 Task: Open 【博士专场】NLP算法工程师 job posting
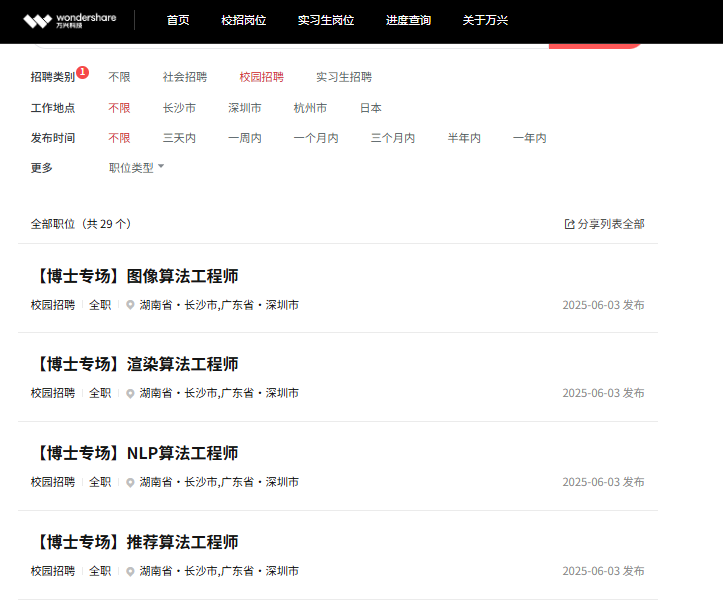point(136,453)
